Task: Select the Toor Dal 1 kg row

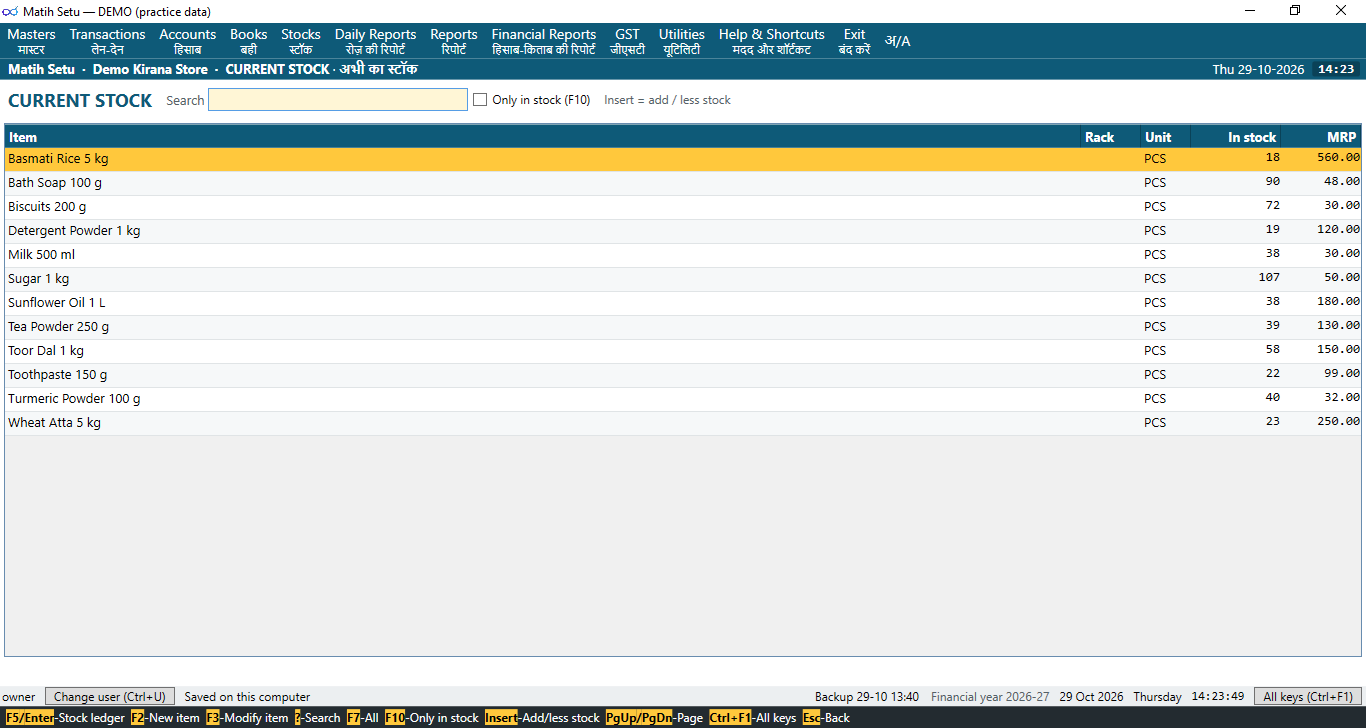Action: (683, 351)
